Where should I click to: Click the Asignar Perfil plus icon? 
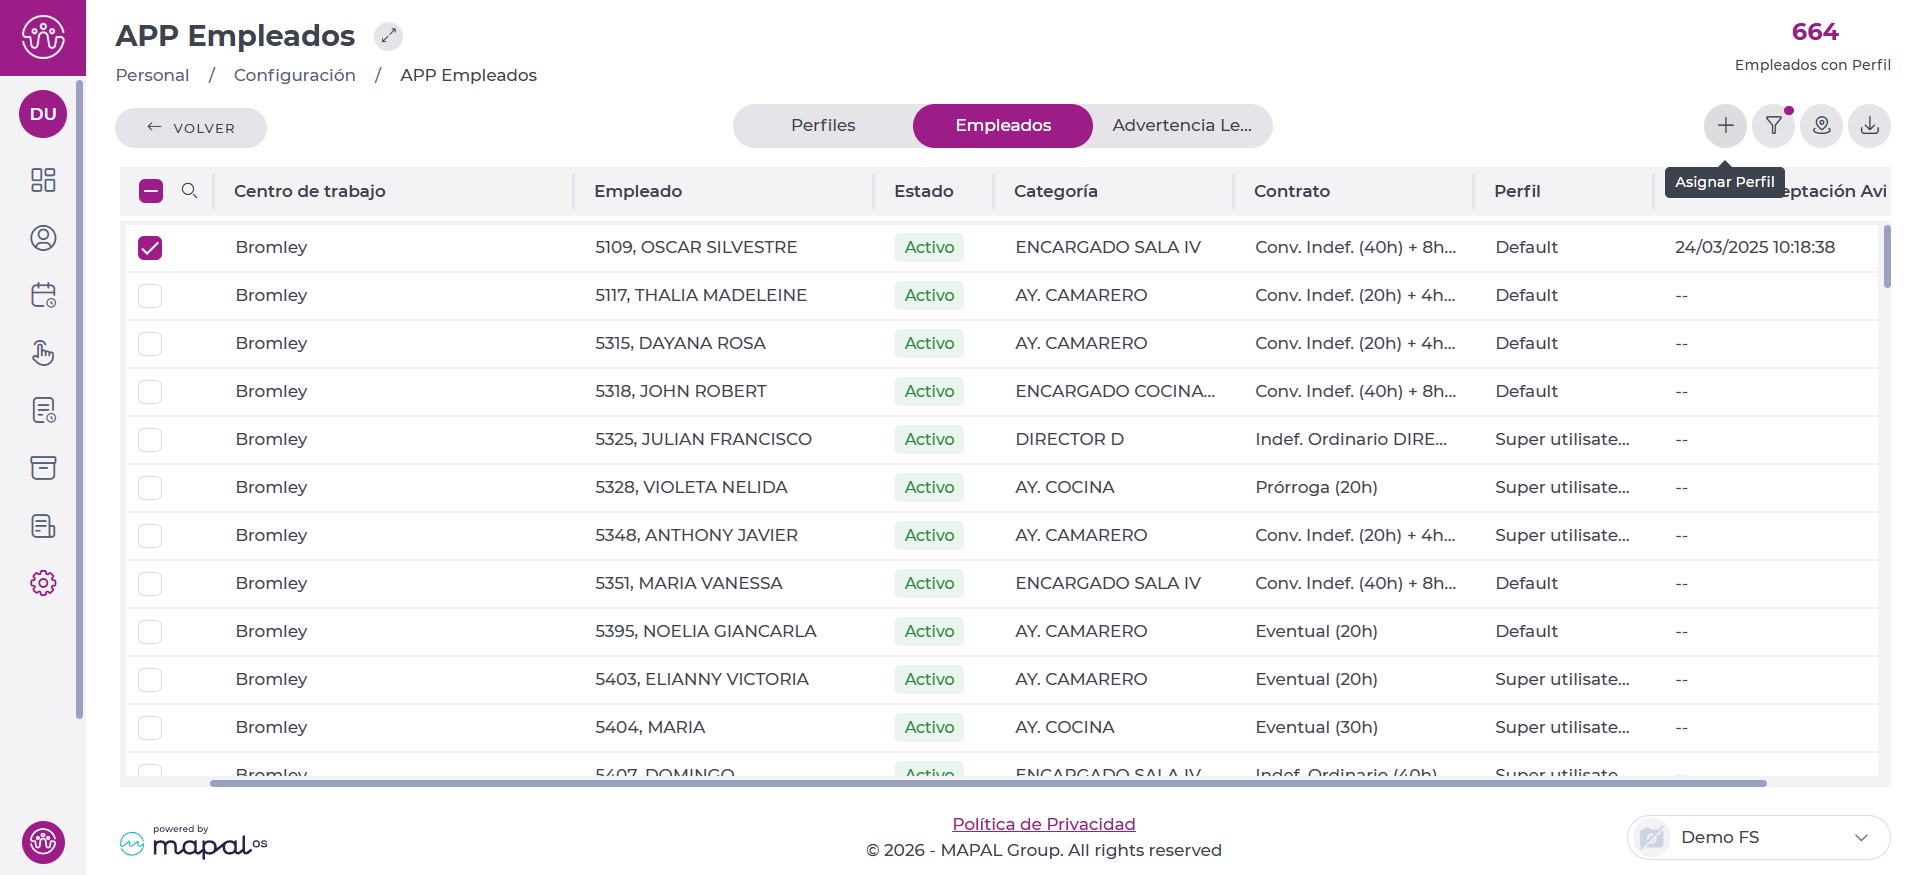[1725, 126]
